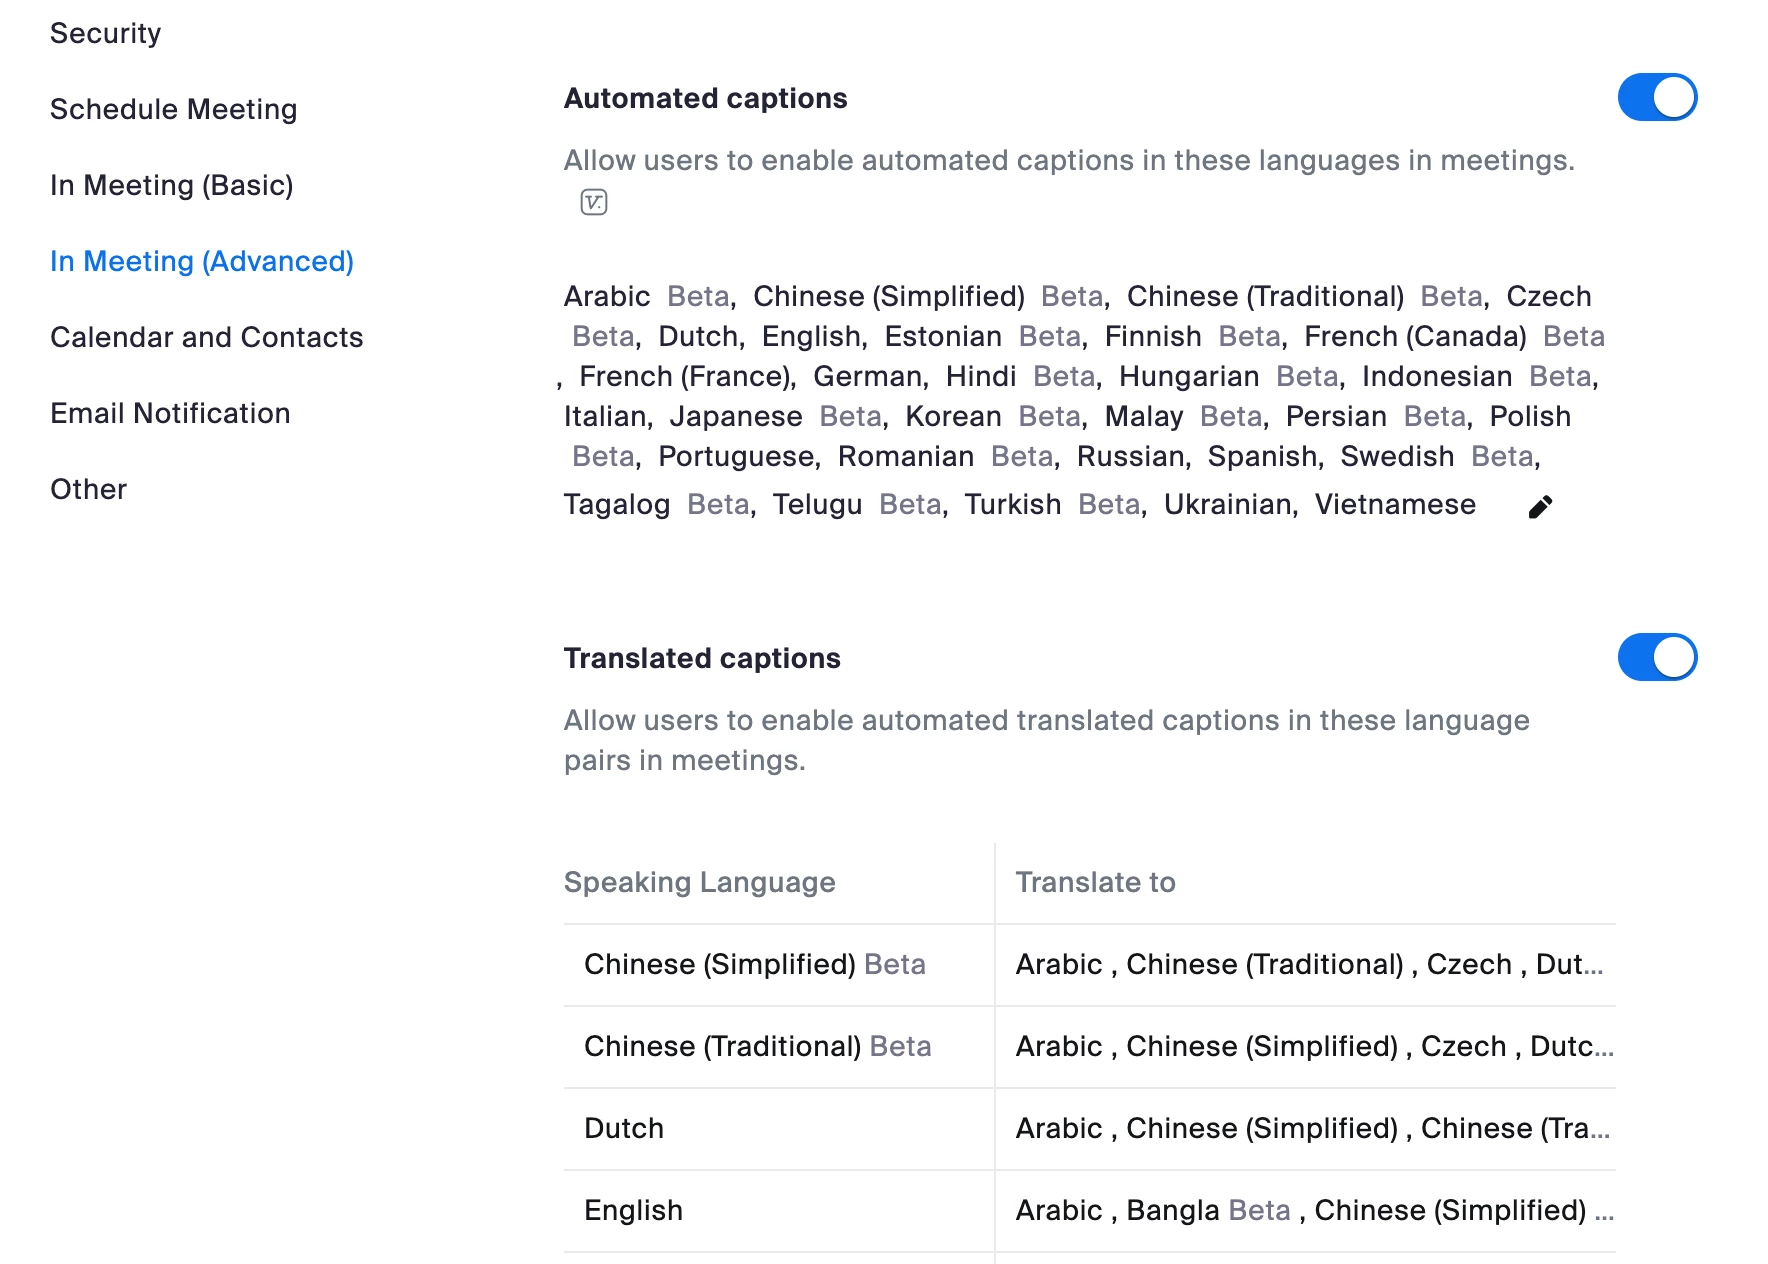Open the Email Notification settings

click(x=170, y=413)
